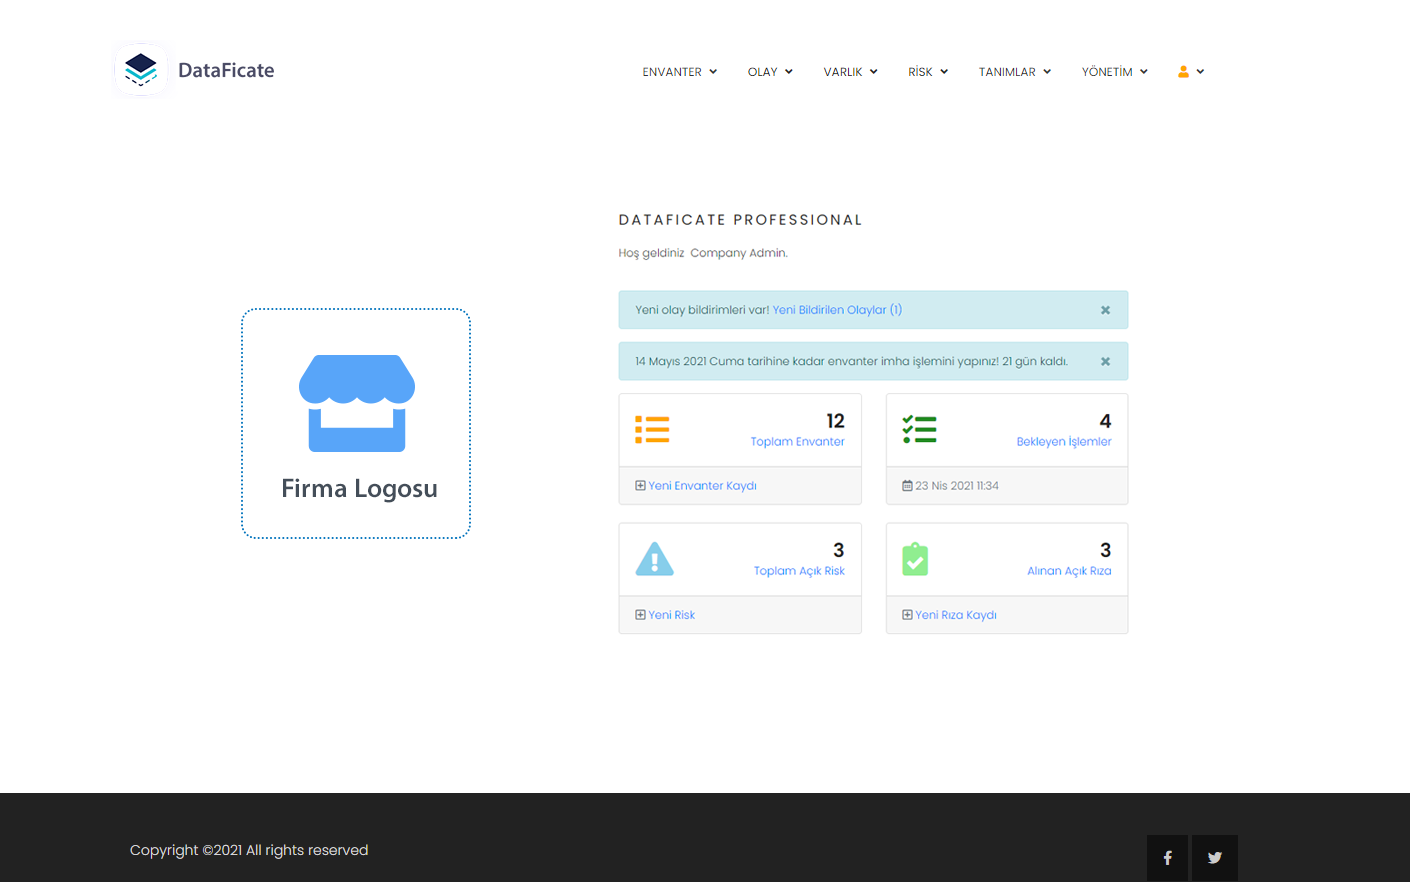Click plus icon beside Yeni Rıza Kaydı
1410x882 pixels.
(x=907, y=615)
